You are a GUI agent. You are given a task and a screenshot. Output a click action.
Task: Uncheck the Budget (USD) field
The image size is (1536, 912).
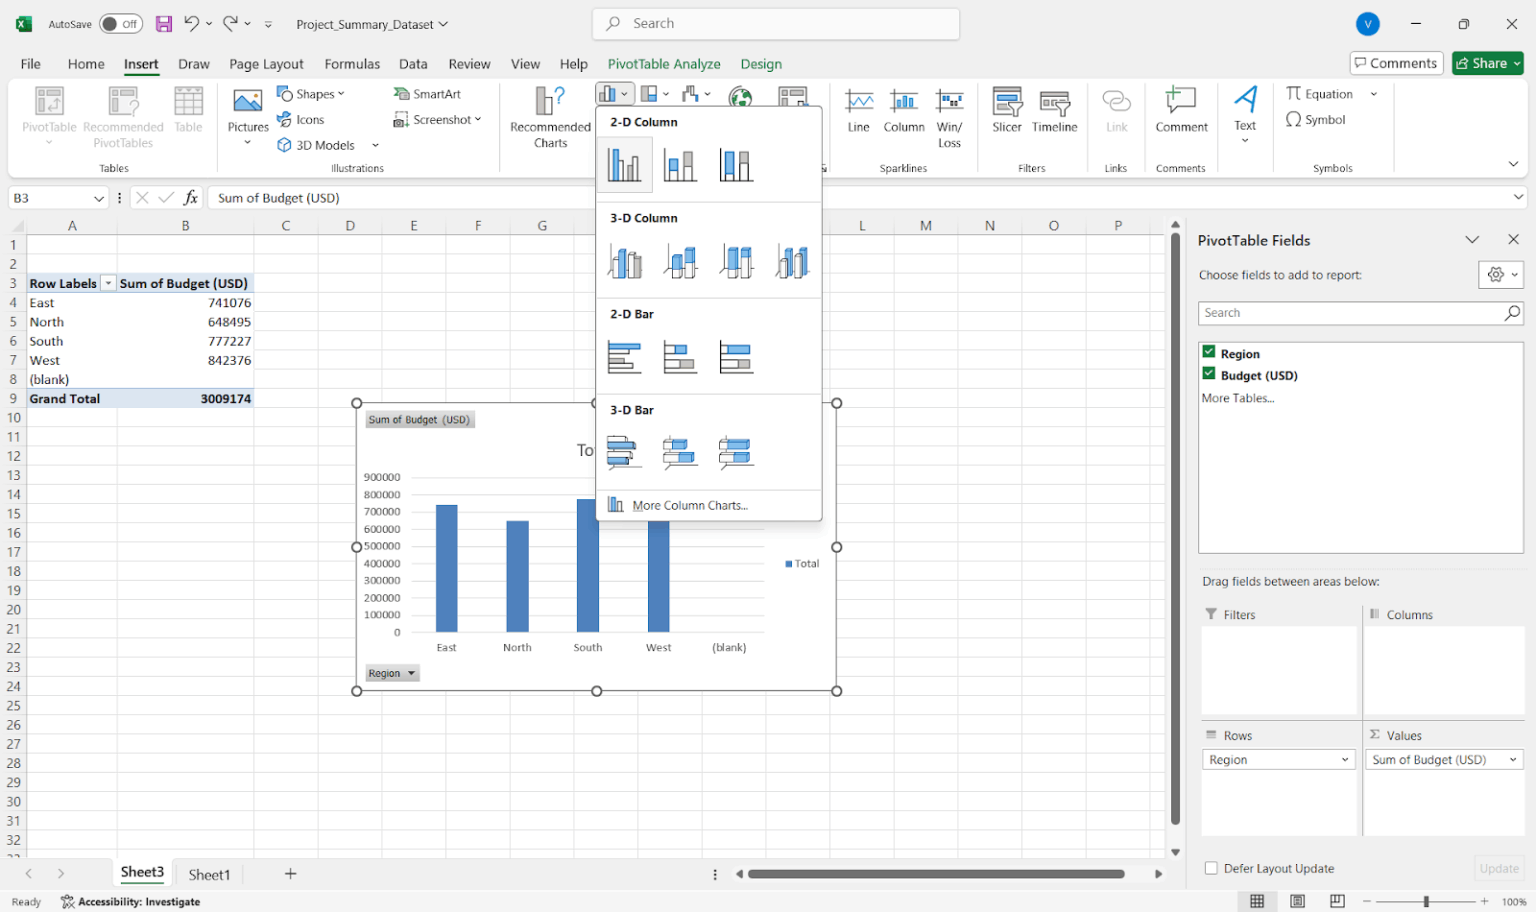(x=1208, y=375)
